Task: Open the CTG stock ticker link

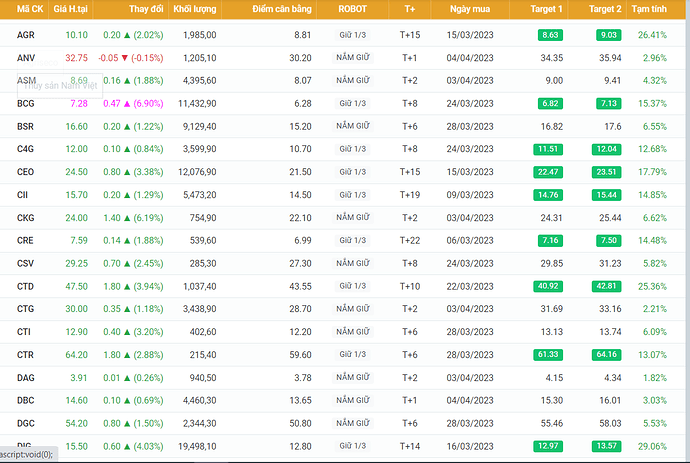Action: (x=26, y=309)
